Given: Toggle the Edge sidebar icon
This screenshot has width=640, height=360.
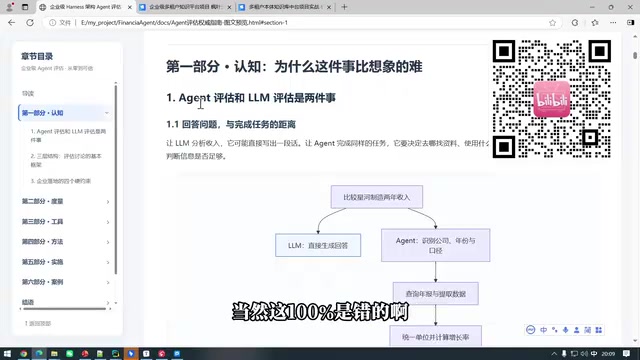Looking at the screenshot, I should (631, 22).
